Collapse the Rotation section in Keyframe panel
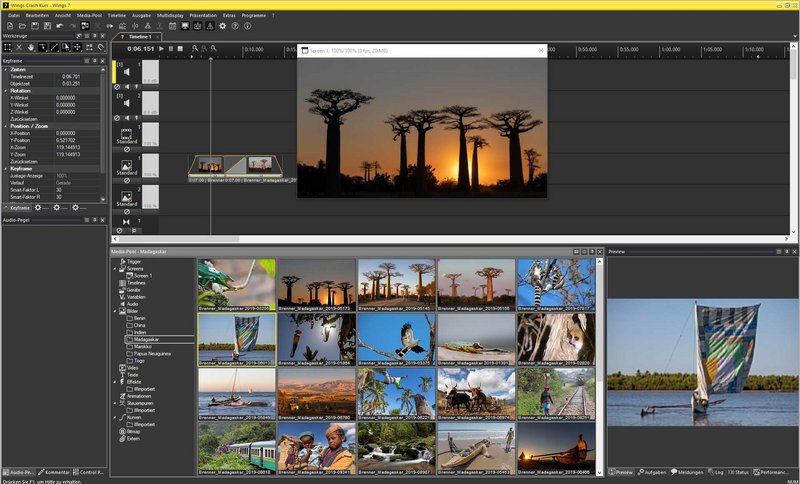The image size is (800, 484). tap(6, 90)
